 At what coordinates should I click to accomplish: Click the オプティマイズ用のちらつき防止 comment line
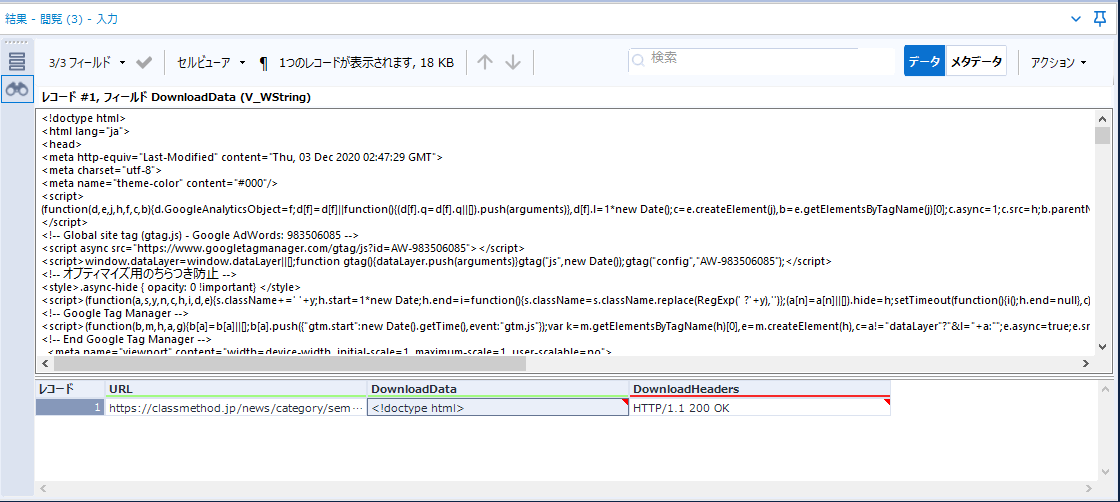[139, 274]
